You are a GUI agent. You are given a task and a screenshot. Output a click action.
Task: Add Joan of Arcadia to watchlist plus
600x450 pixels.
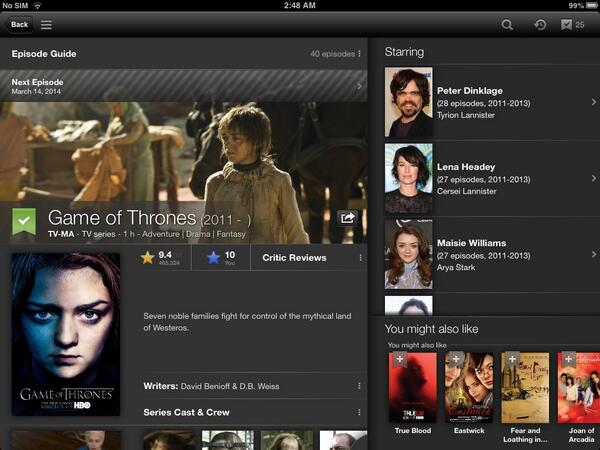568,359
